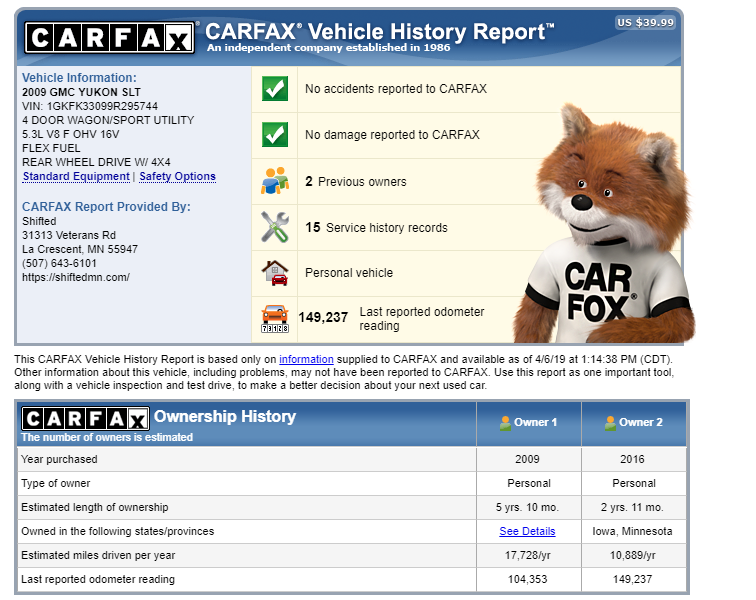
Task: Click the 'No damage reported to CARFAX' text
Action: (392, 135)
